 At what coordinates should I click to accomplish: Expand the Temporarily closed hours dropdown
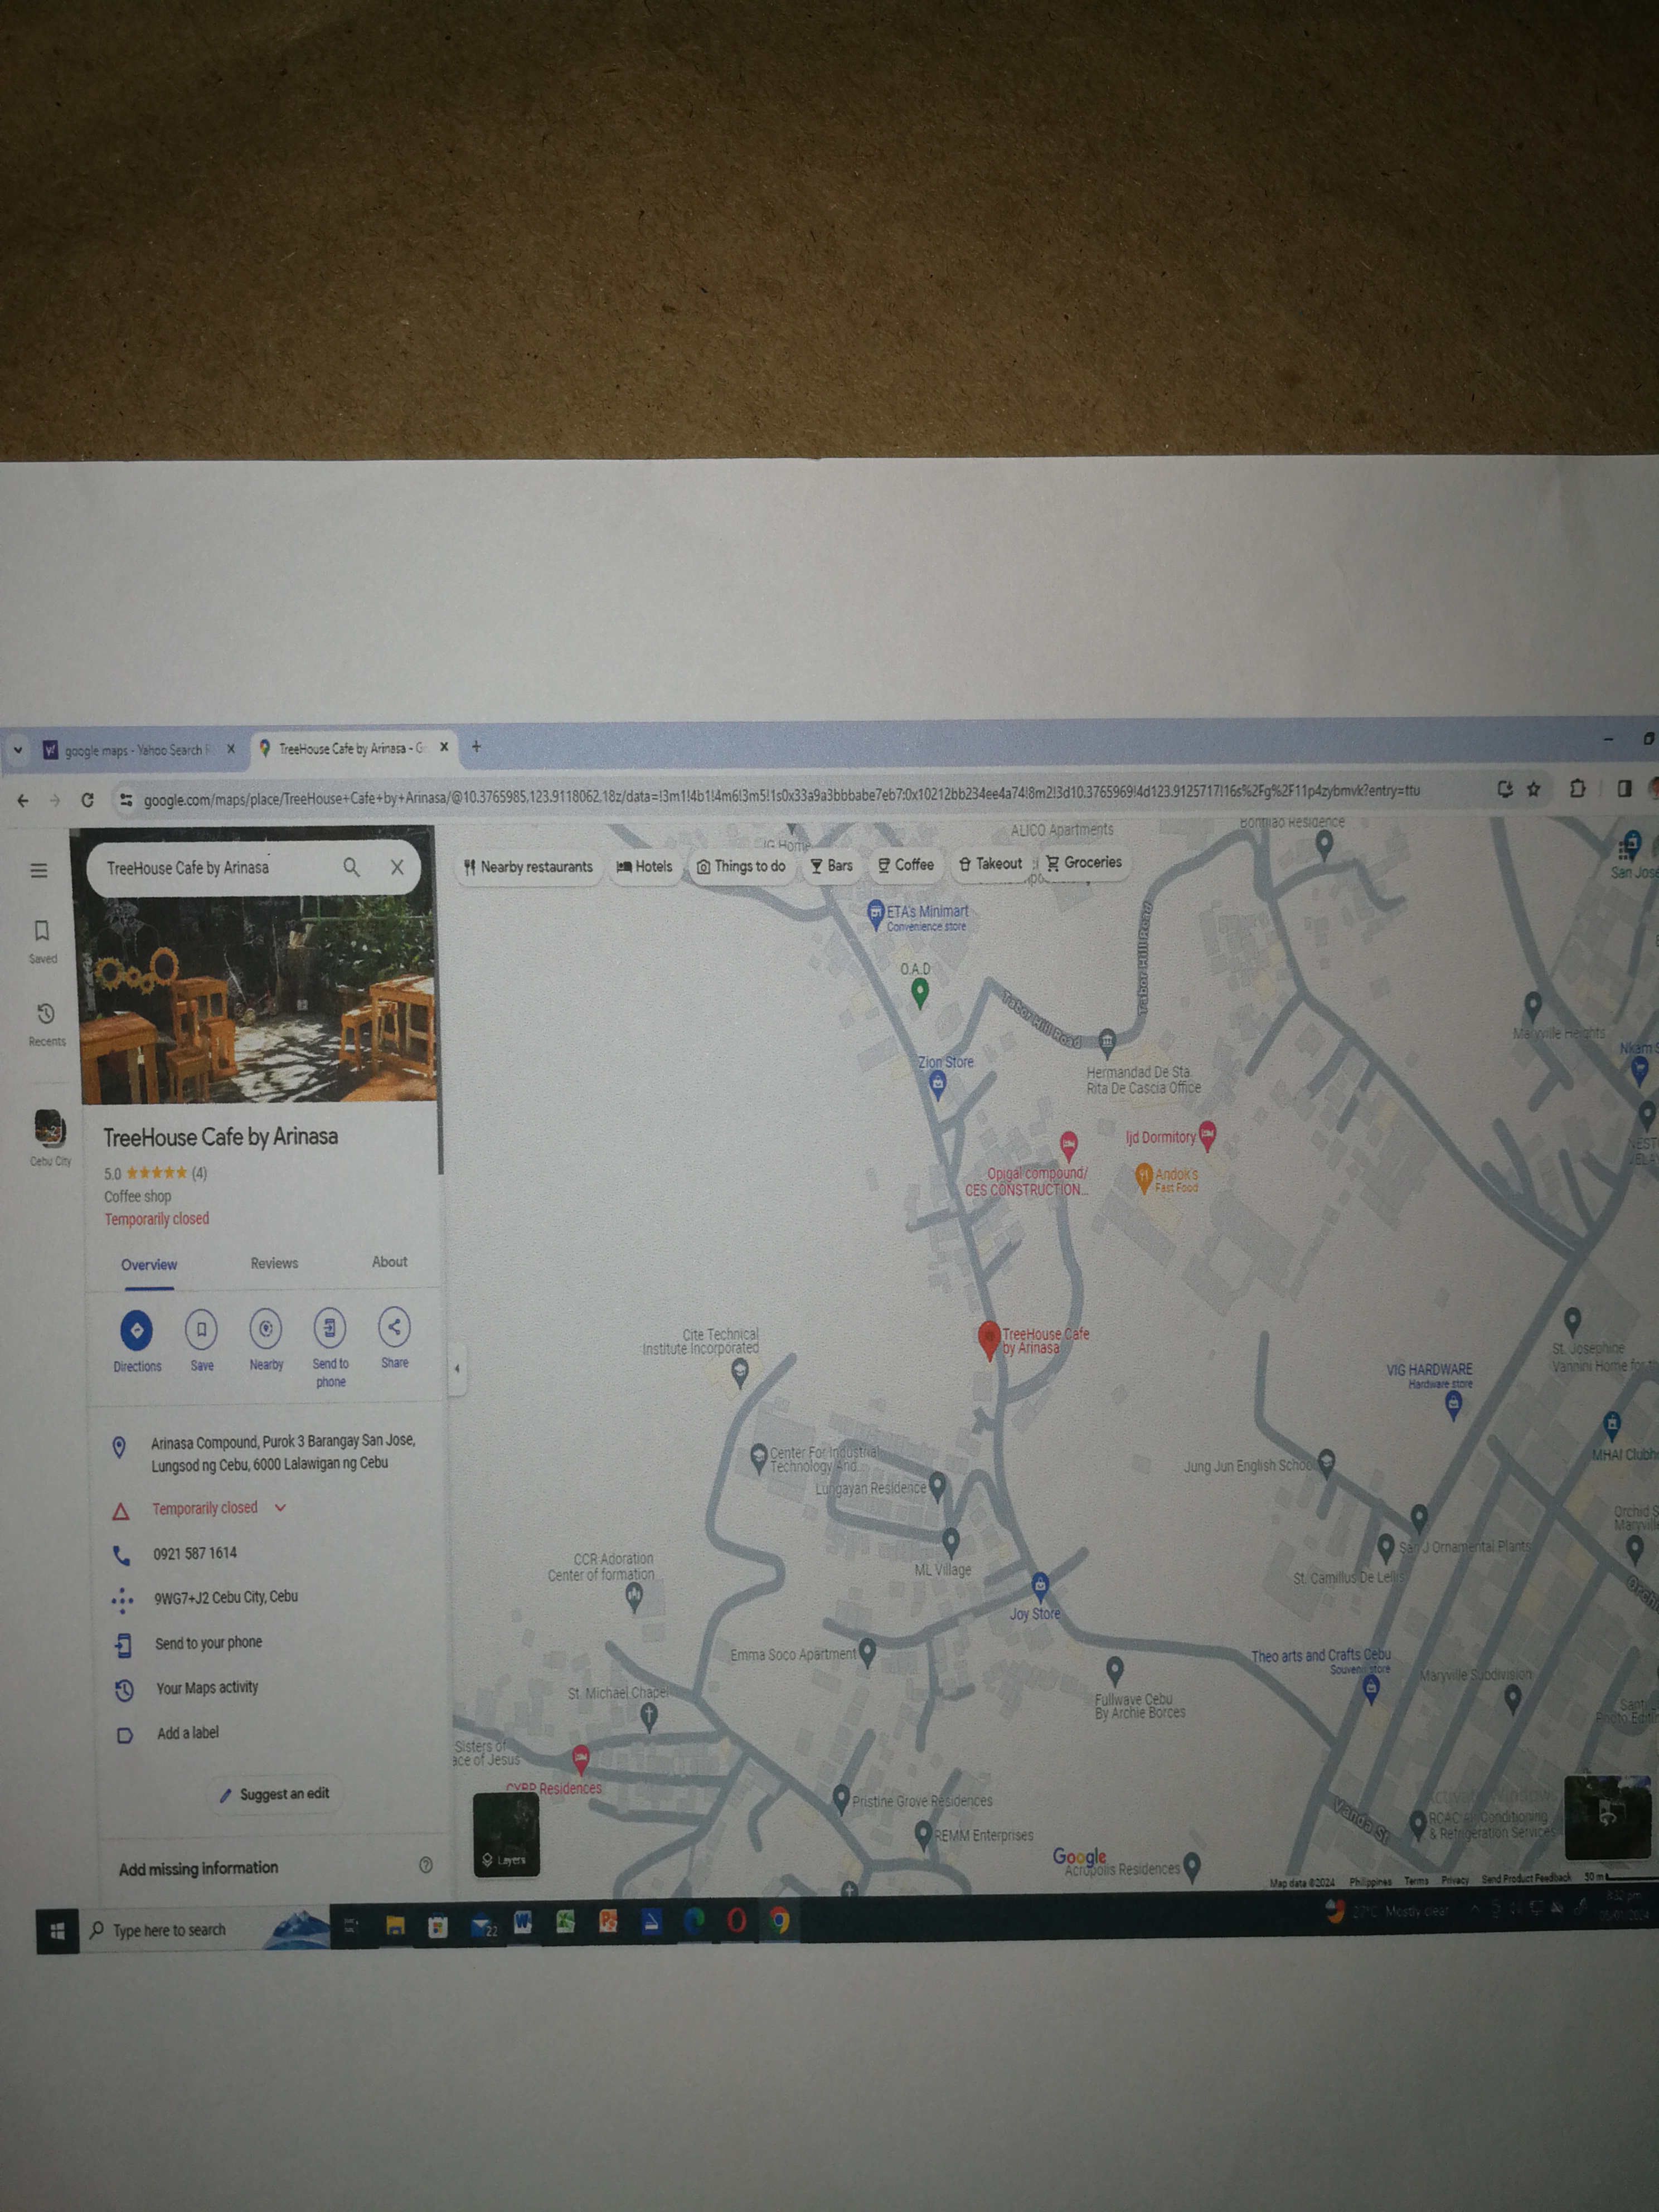(x=280, y=1507)
